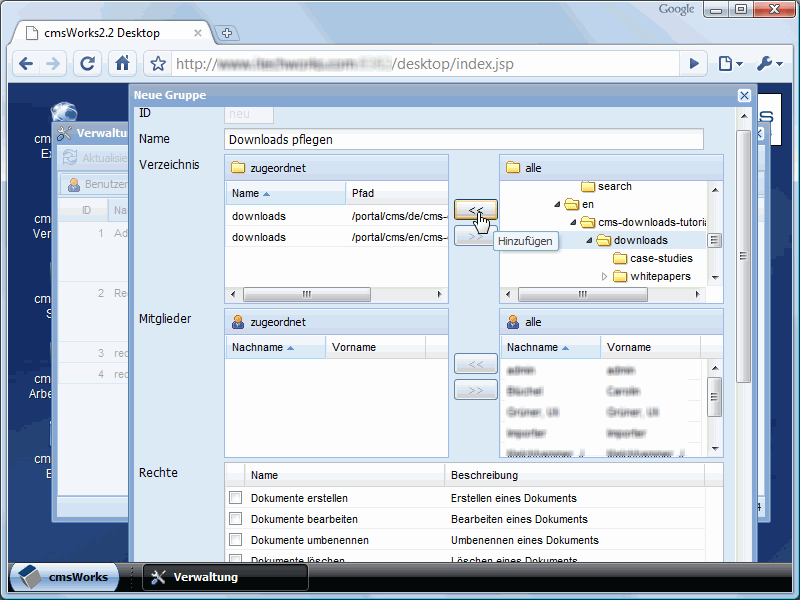
Task: Click Vorname header in assigned members
Action: click(x=376, y=347)
